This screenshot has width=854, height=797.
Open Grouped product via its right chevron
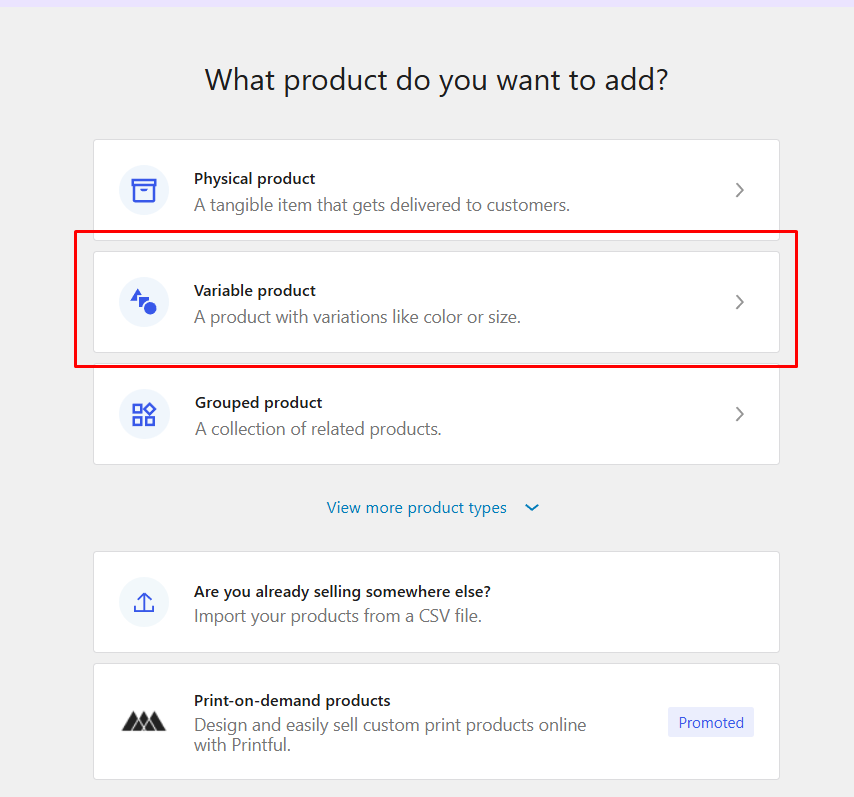coord(739,414)
